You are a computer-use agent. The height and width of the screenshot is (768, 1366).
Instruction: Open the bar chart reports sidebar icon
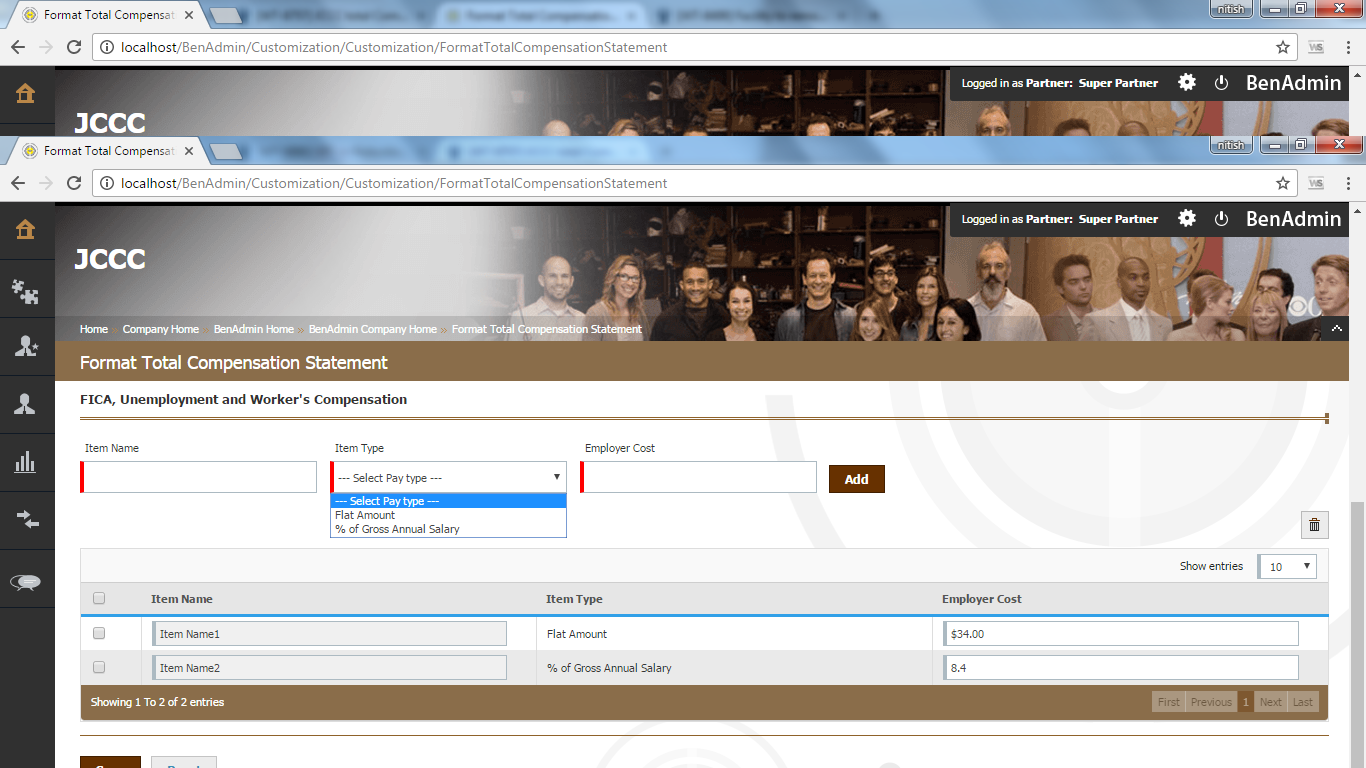(26, 462)
